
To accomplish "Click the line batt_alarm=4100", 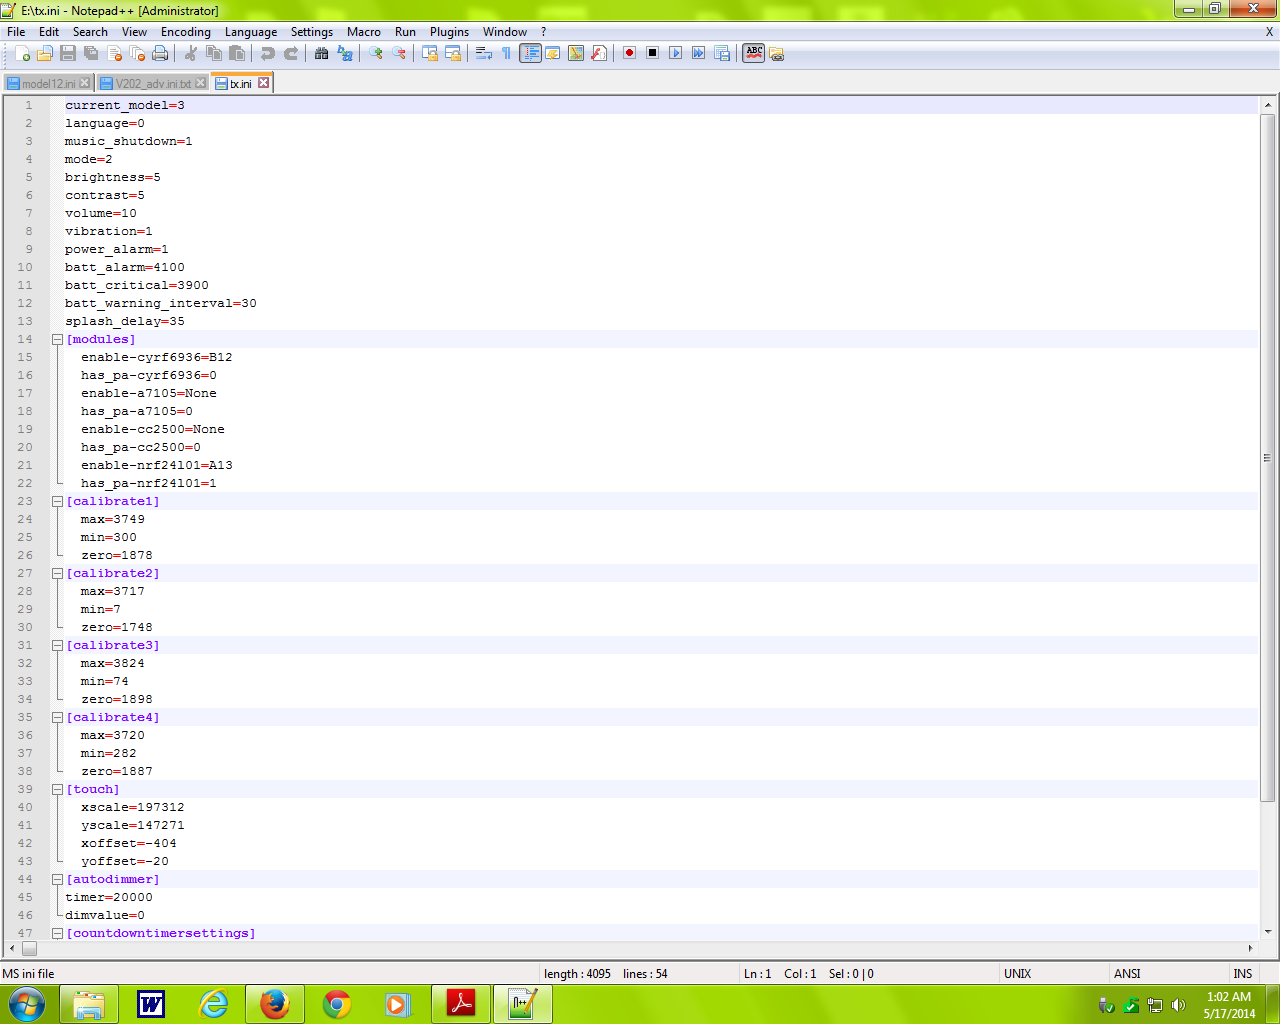I will (125, 267).
